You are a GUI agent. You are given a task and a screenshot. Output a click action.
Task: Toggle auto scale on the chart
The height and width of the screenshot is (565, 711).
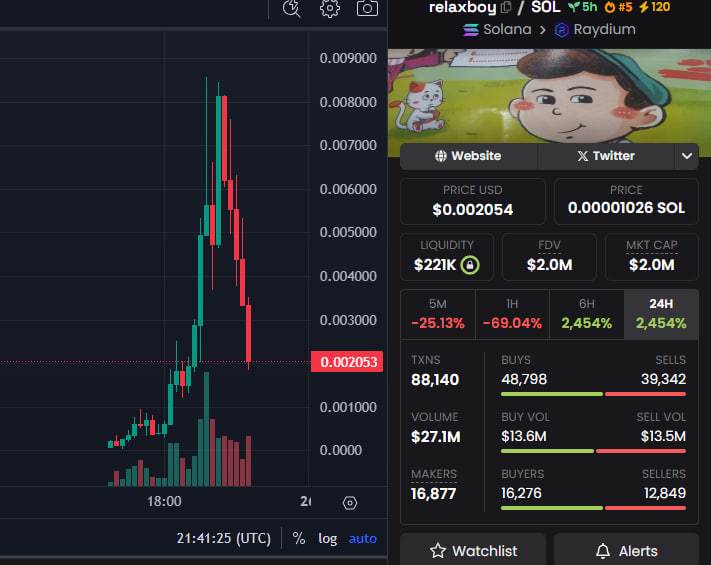(x=363, y=538)
